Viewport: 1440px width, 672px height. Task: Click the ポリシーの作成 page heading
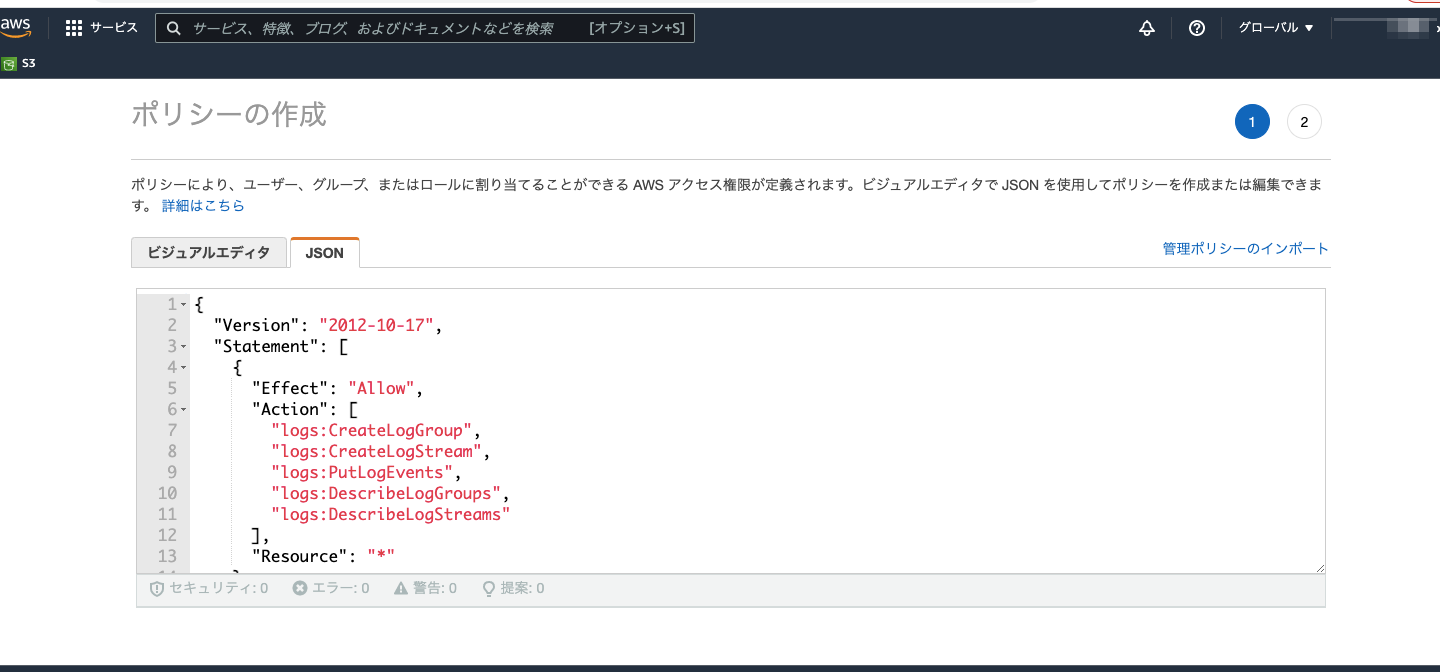[x=229, y=114]
